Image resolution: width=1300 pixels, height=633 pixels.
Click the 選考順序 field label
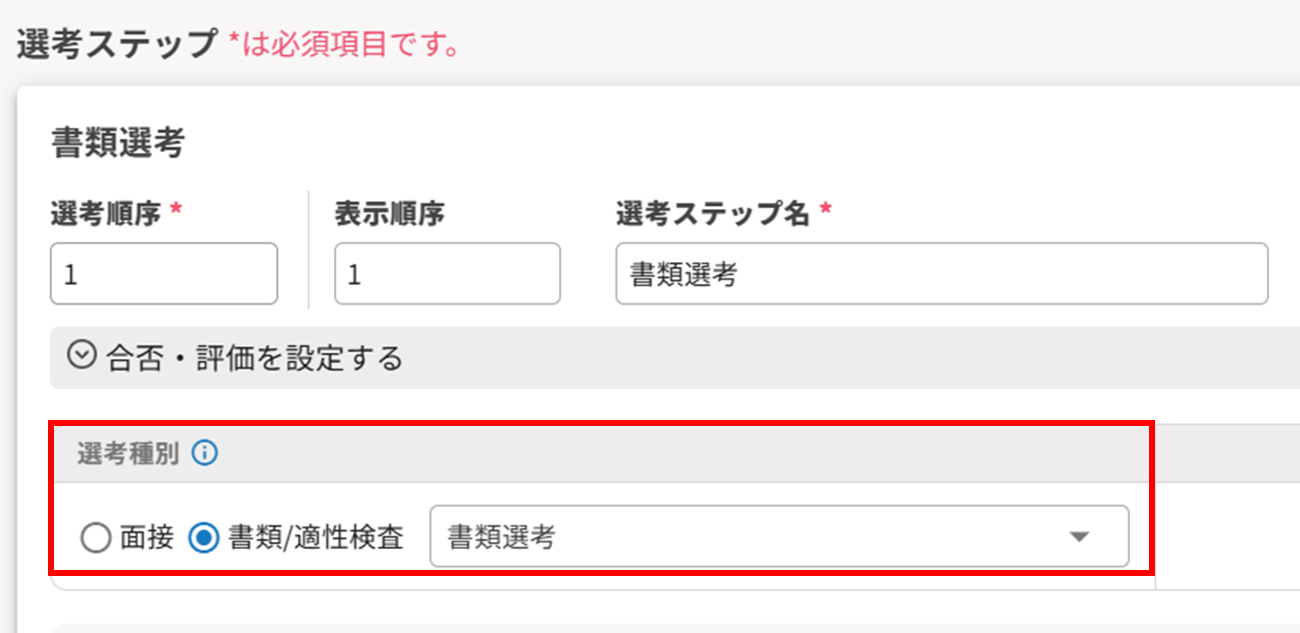point(106,214)
